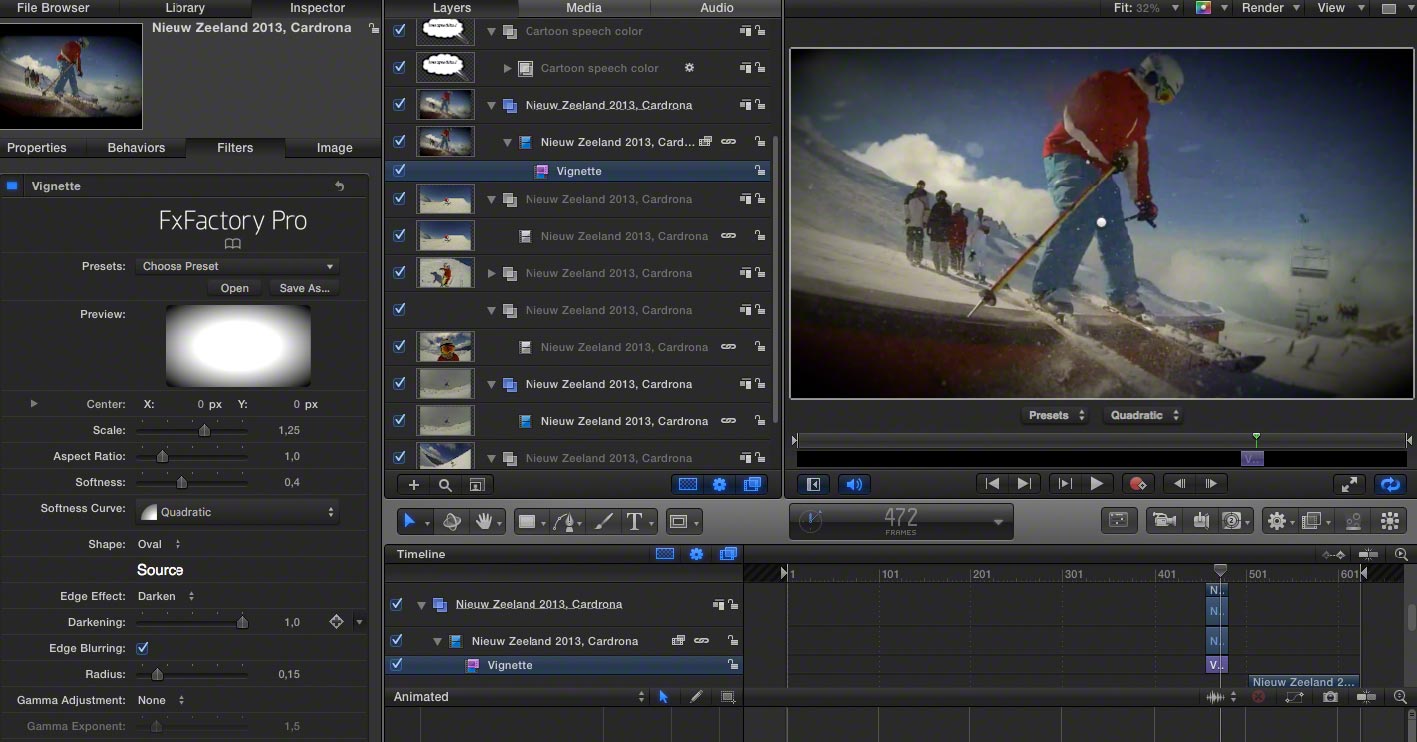Hide first Cartoon speech color group
This screenshot has width=1417, height=742.
coord(399,31)
